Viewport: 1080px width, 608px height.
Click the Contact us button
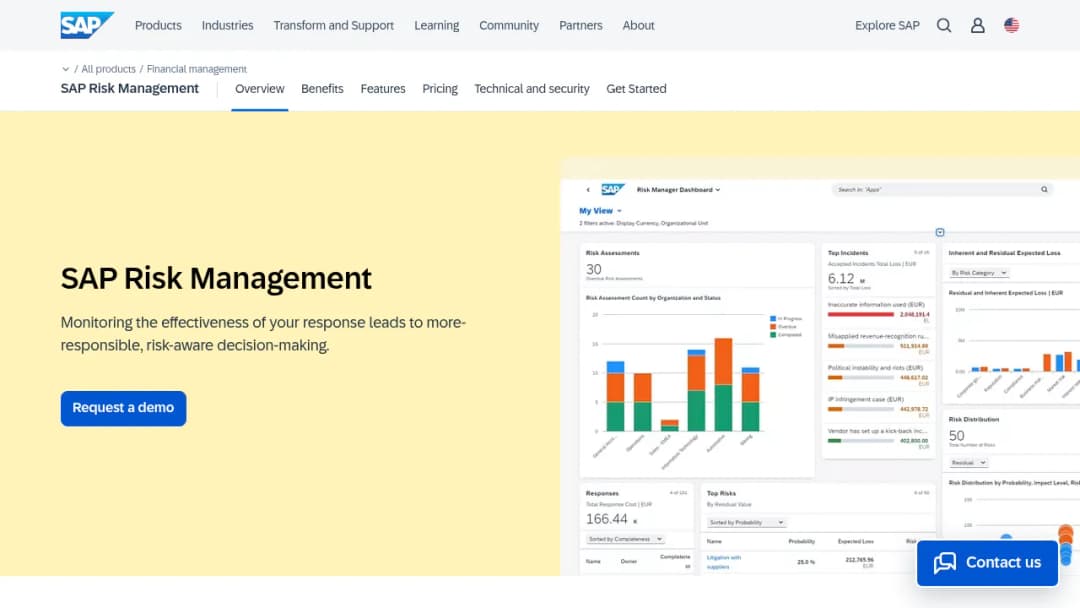[987, 563]
